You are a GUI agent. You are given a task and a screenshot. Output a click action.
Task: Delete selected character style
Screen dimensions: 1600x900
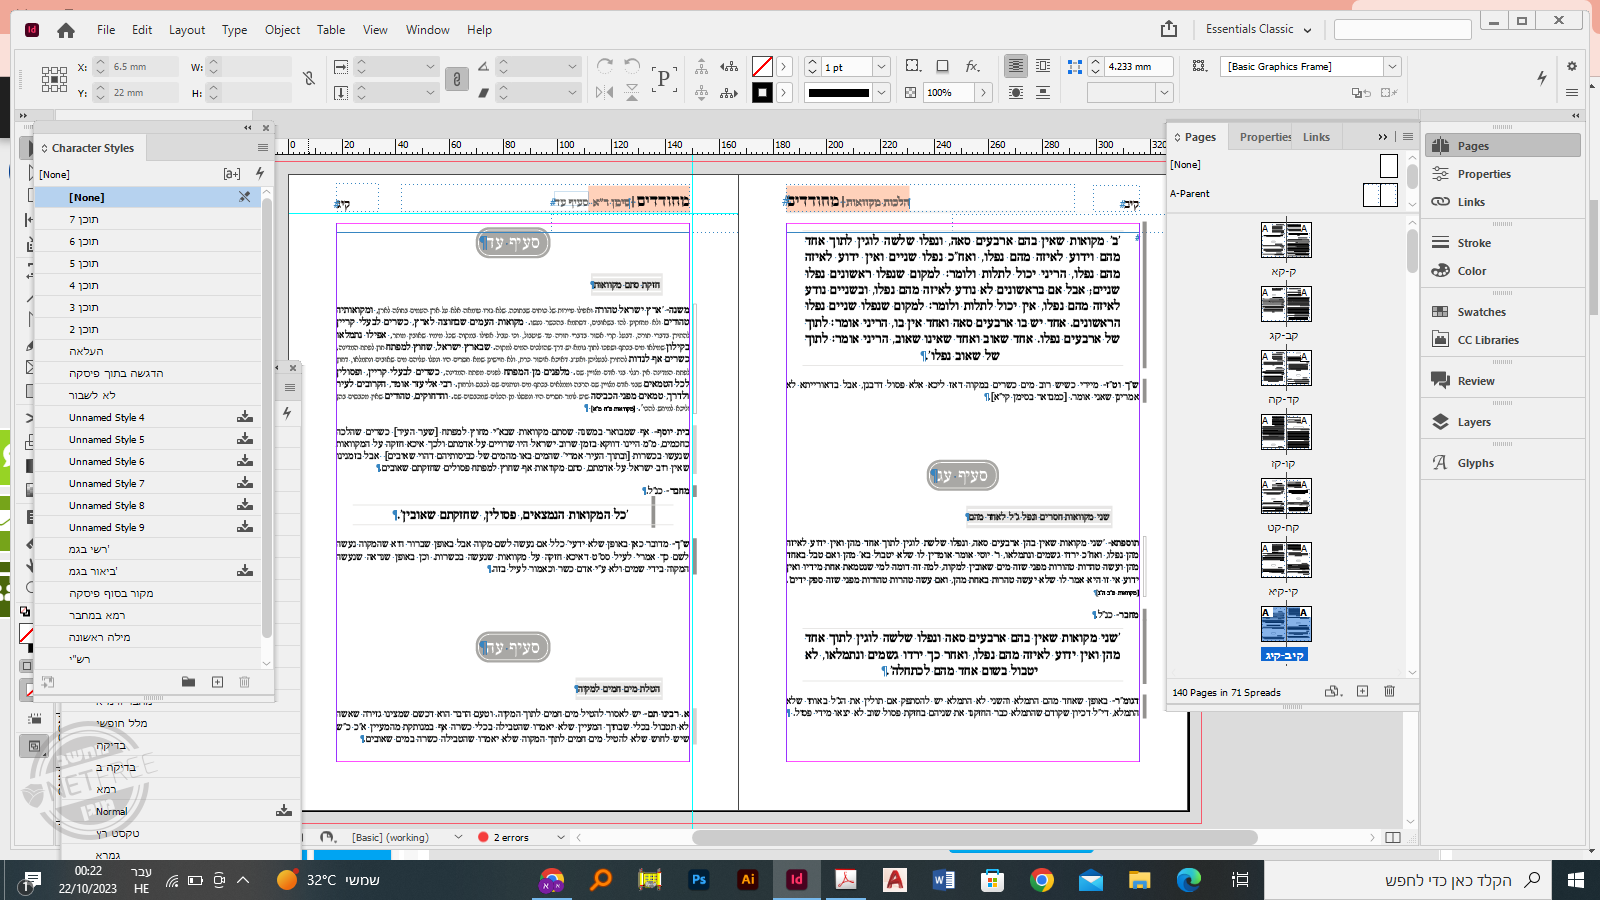244,682
